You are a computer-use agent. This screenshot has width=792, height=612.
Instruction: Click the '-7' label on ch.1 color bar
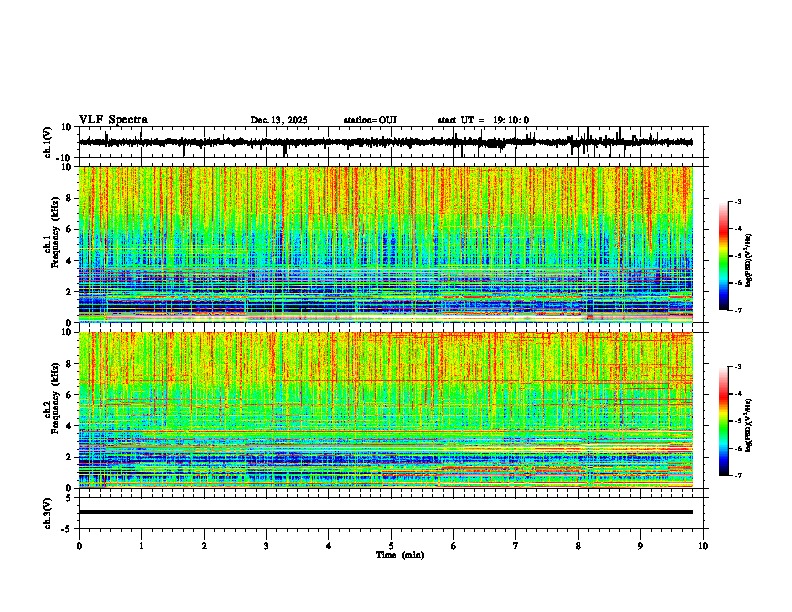pyautogui.click(x=738, y=310)
